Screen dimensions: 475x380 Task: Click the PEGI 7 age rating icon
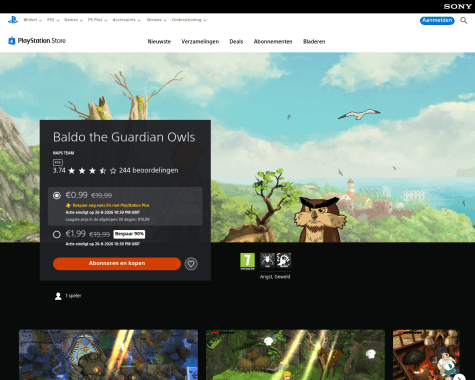(x=247, y=261)
